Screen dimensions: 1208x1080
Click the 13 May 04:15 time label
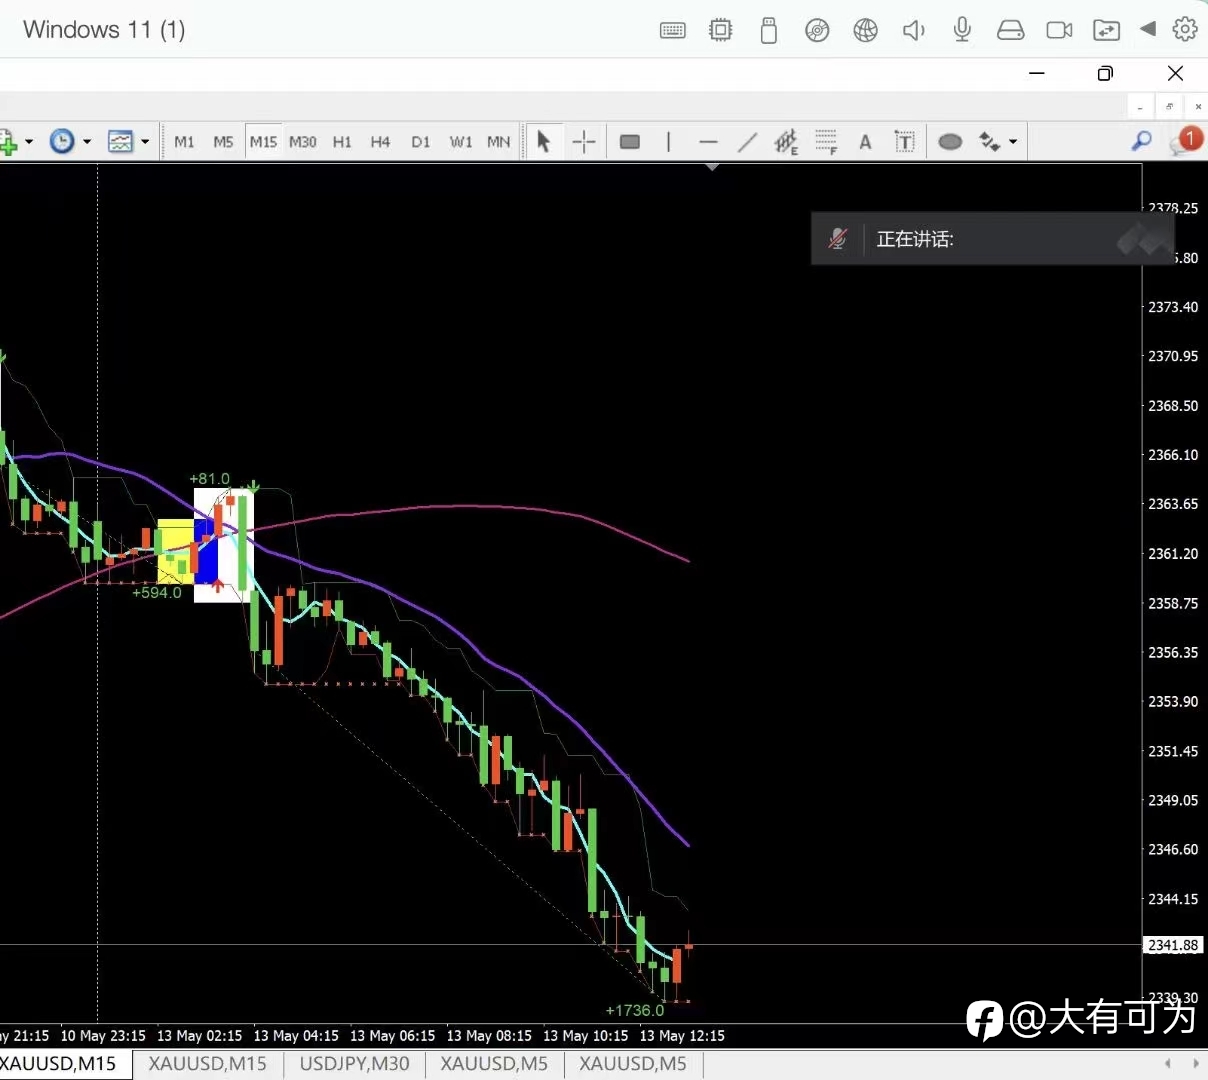(x=296, y=1036)
